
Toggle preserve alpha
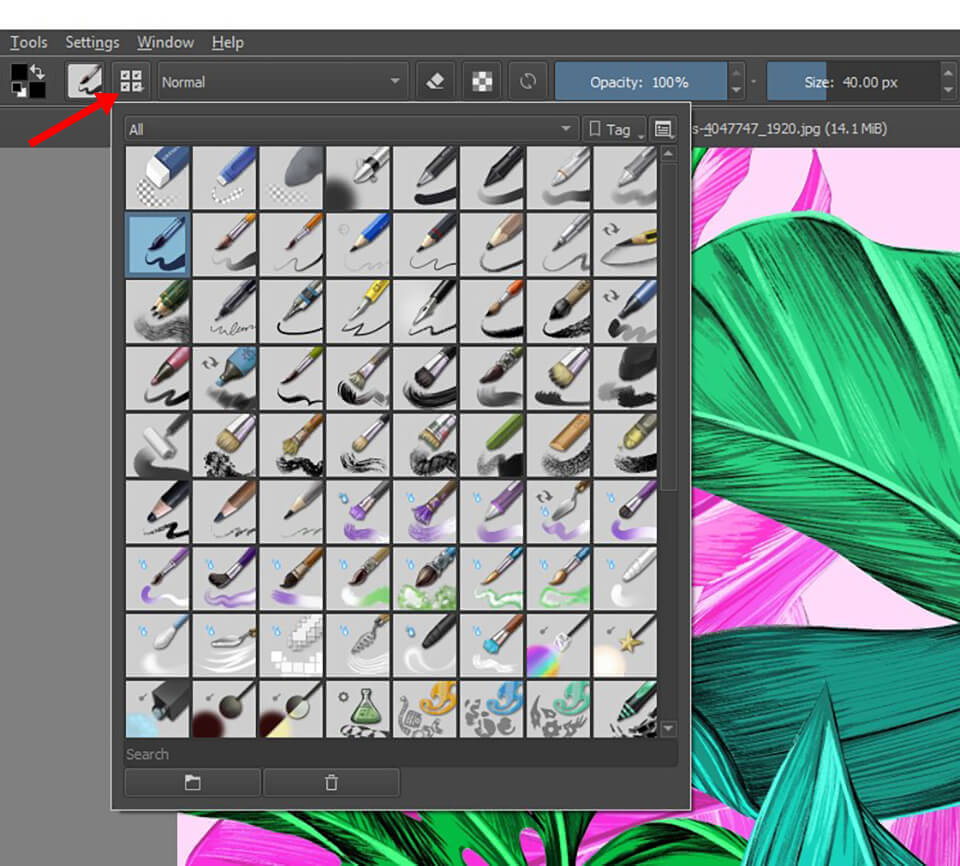click(481, 81)
